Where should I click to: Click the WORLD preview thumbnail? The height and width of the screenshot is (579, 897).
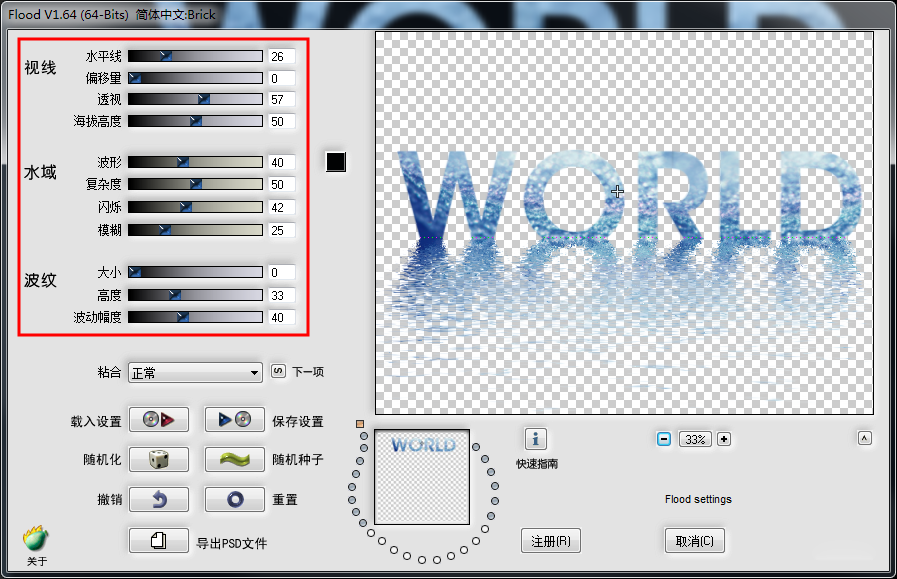point(422,477)
